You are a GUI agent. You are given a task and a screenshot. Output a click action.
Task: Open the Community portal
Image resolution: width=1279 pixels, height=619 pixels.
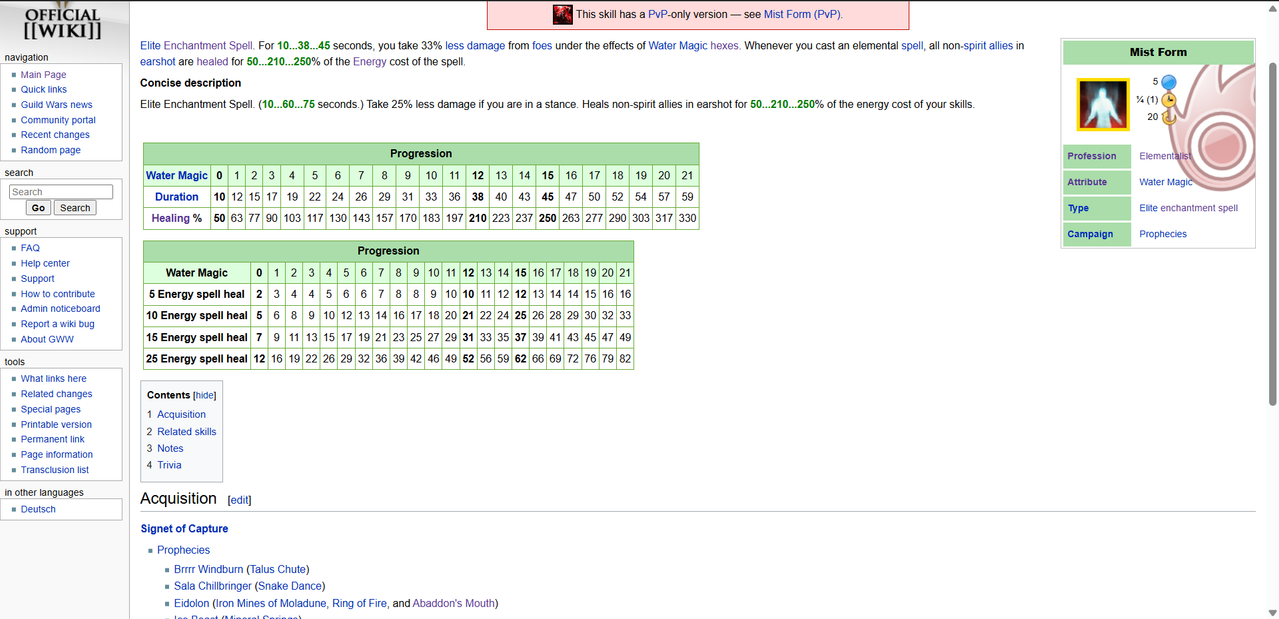click(x=58, y=120)
